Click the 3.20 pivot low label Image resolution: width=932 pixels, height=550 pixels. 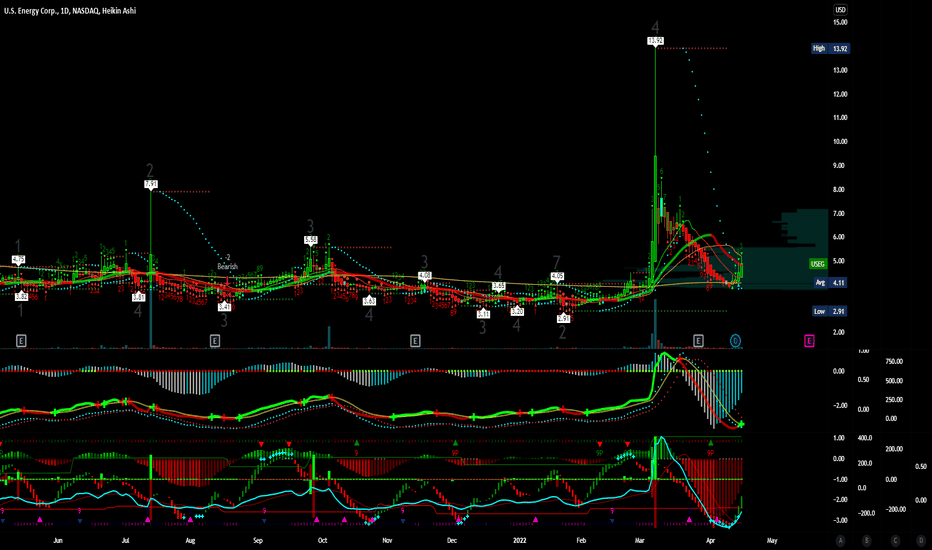[517, 312]
